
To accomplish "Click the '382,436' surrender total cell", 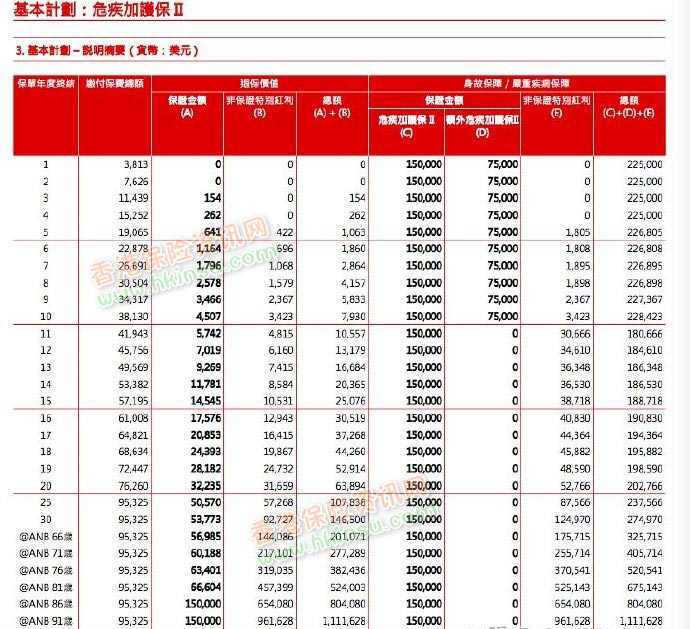I will (x=348, y=570).
